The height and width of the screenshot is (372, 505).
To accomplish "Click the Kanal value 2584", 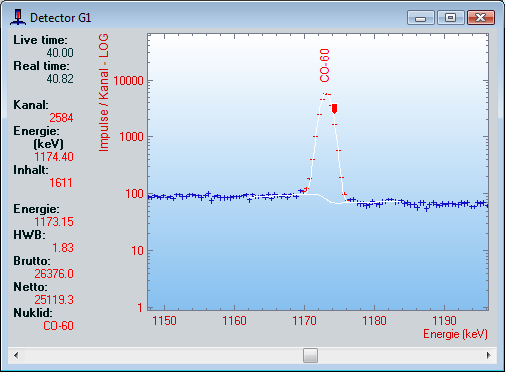I will click(x=61, y=118).
